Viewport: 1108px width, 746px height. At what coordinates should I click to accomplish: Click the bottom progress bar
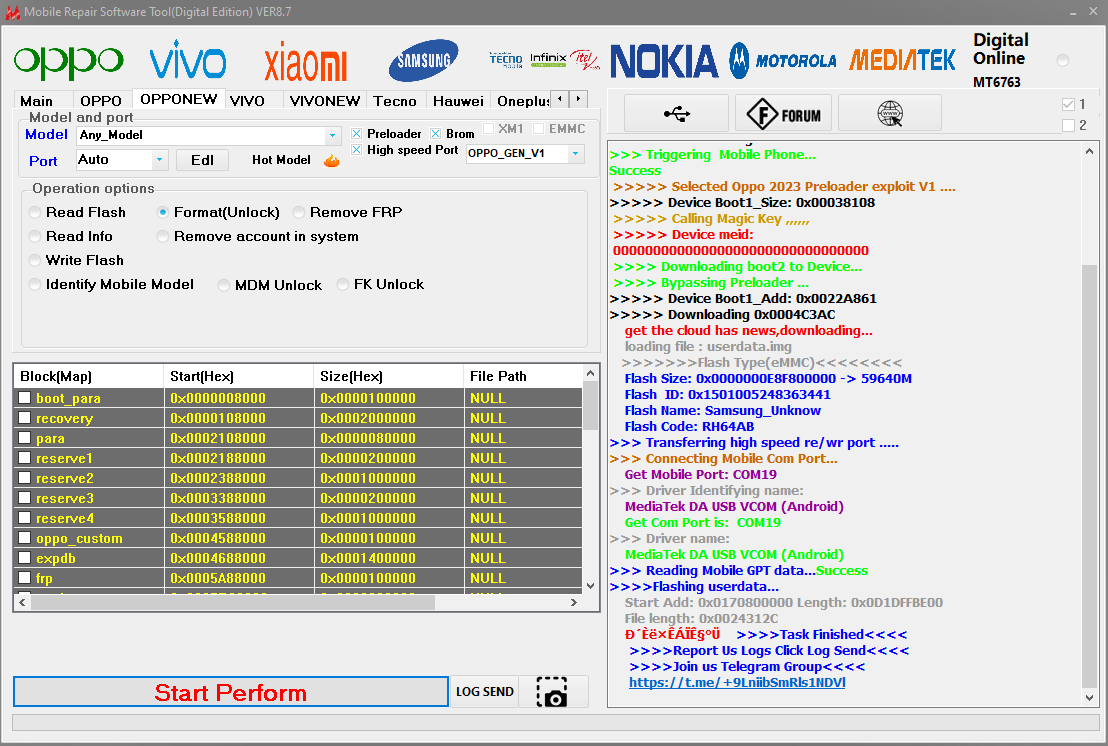(x=555, y=723)
